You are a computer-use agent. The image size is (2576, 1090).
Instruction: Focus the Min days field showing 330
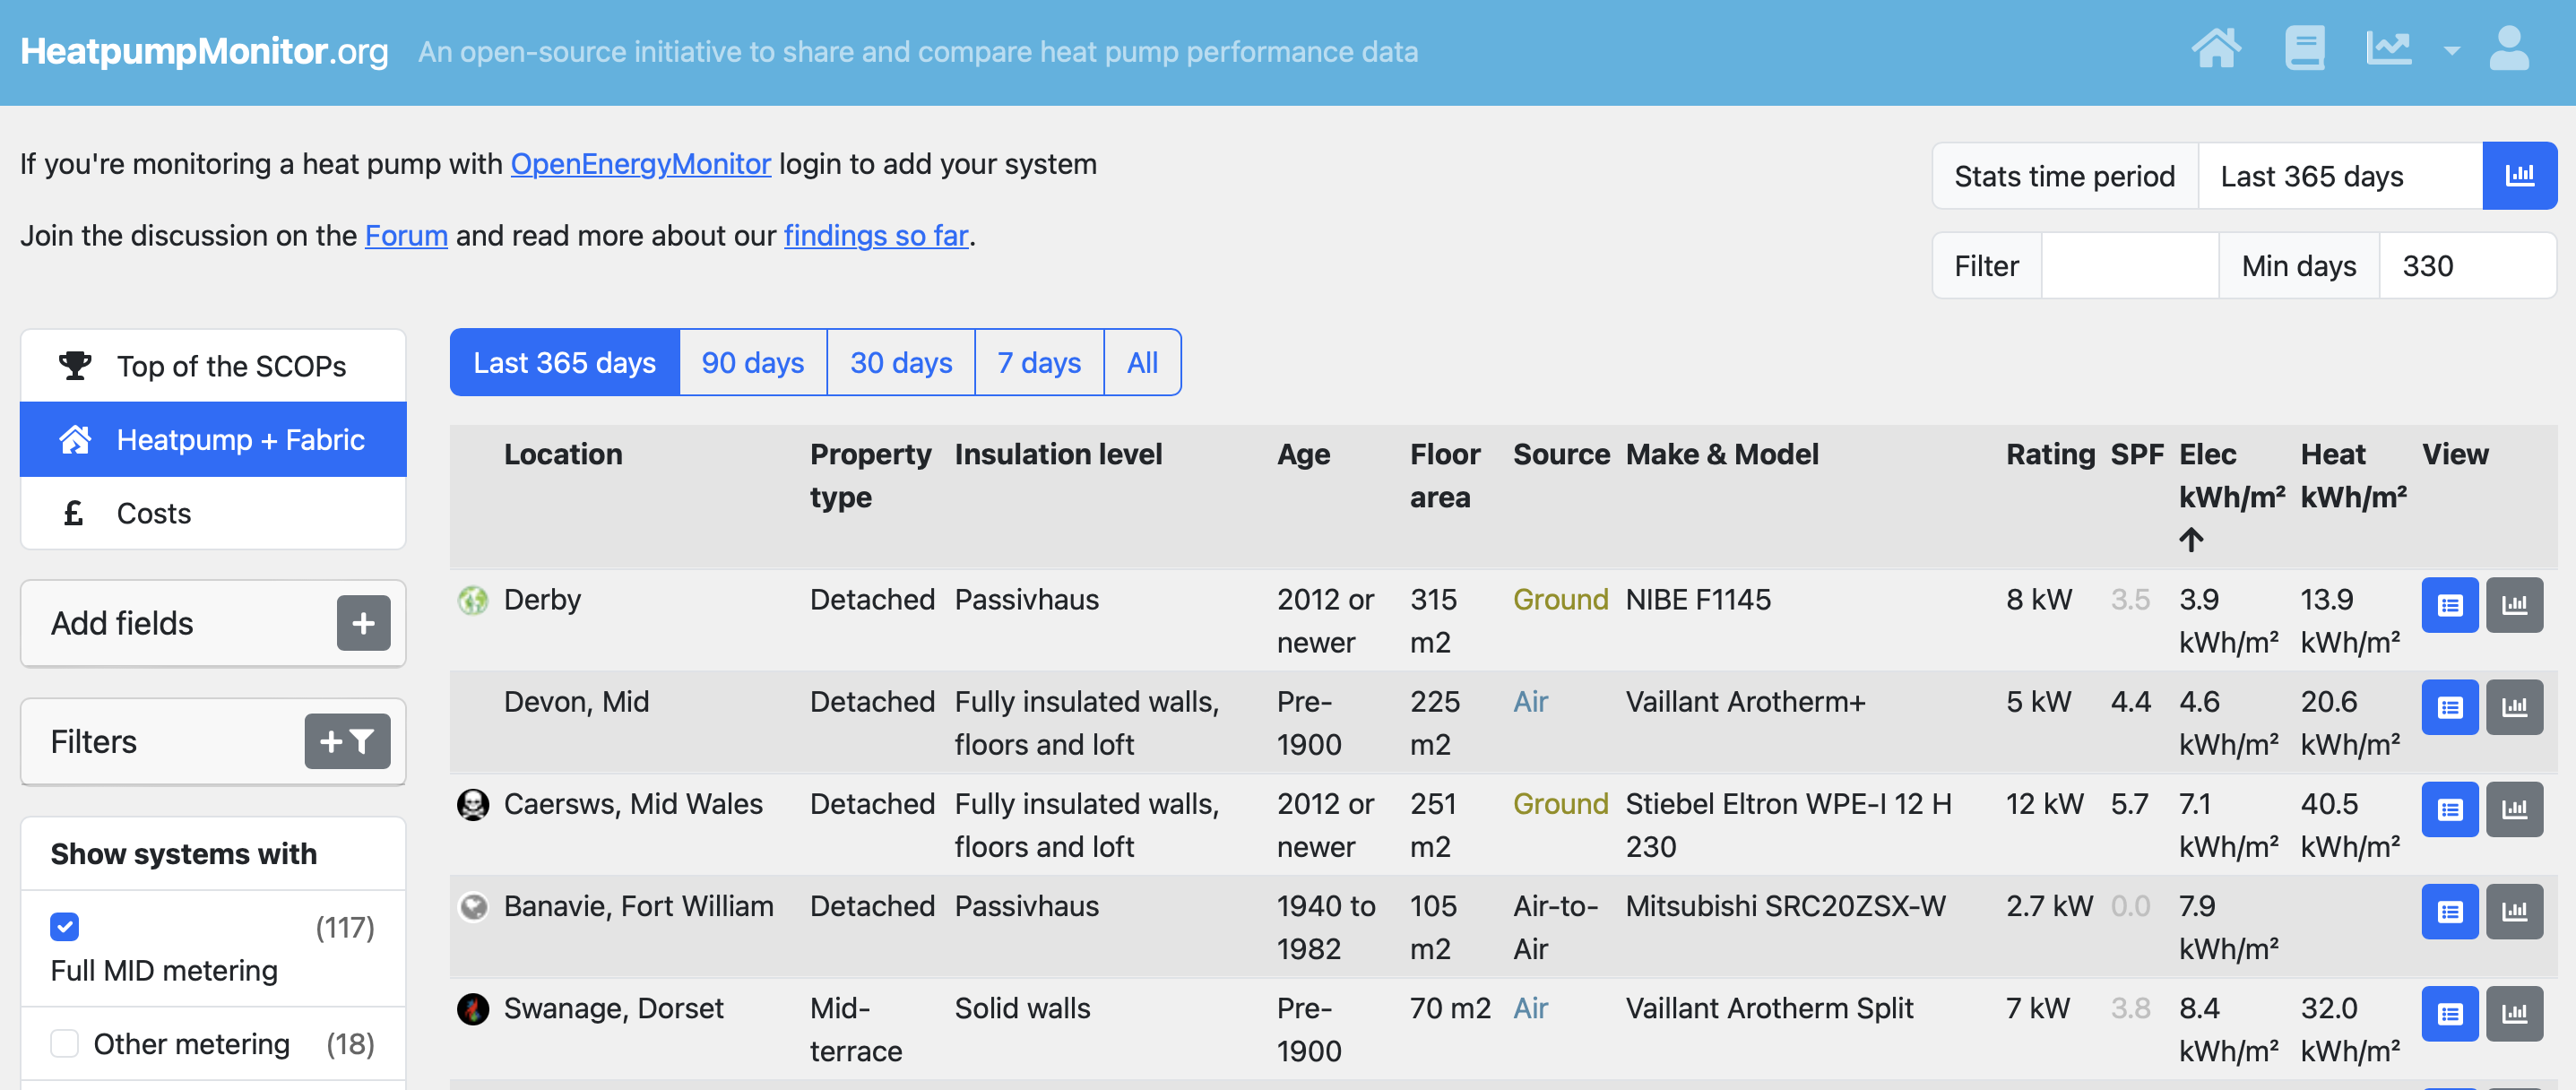point(2467,266)
